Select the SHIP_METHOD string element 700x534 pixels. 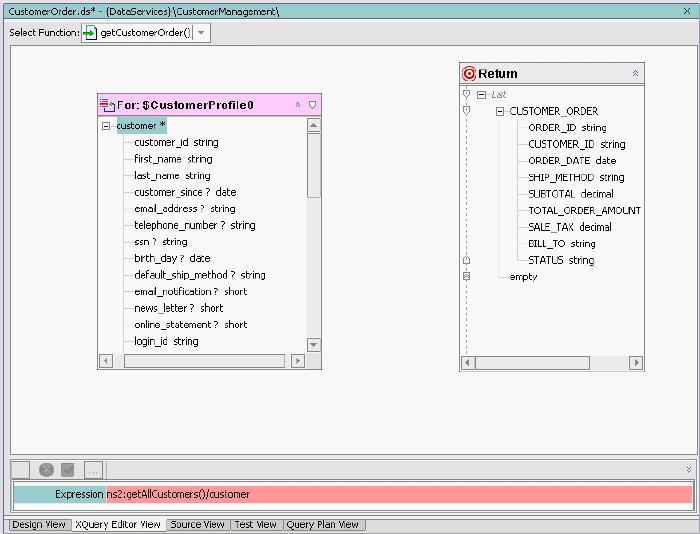click(576, 177)
